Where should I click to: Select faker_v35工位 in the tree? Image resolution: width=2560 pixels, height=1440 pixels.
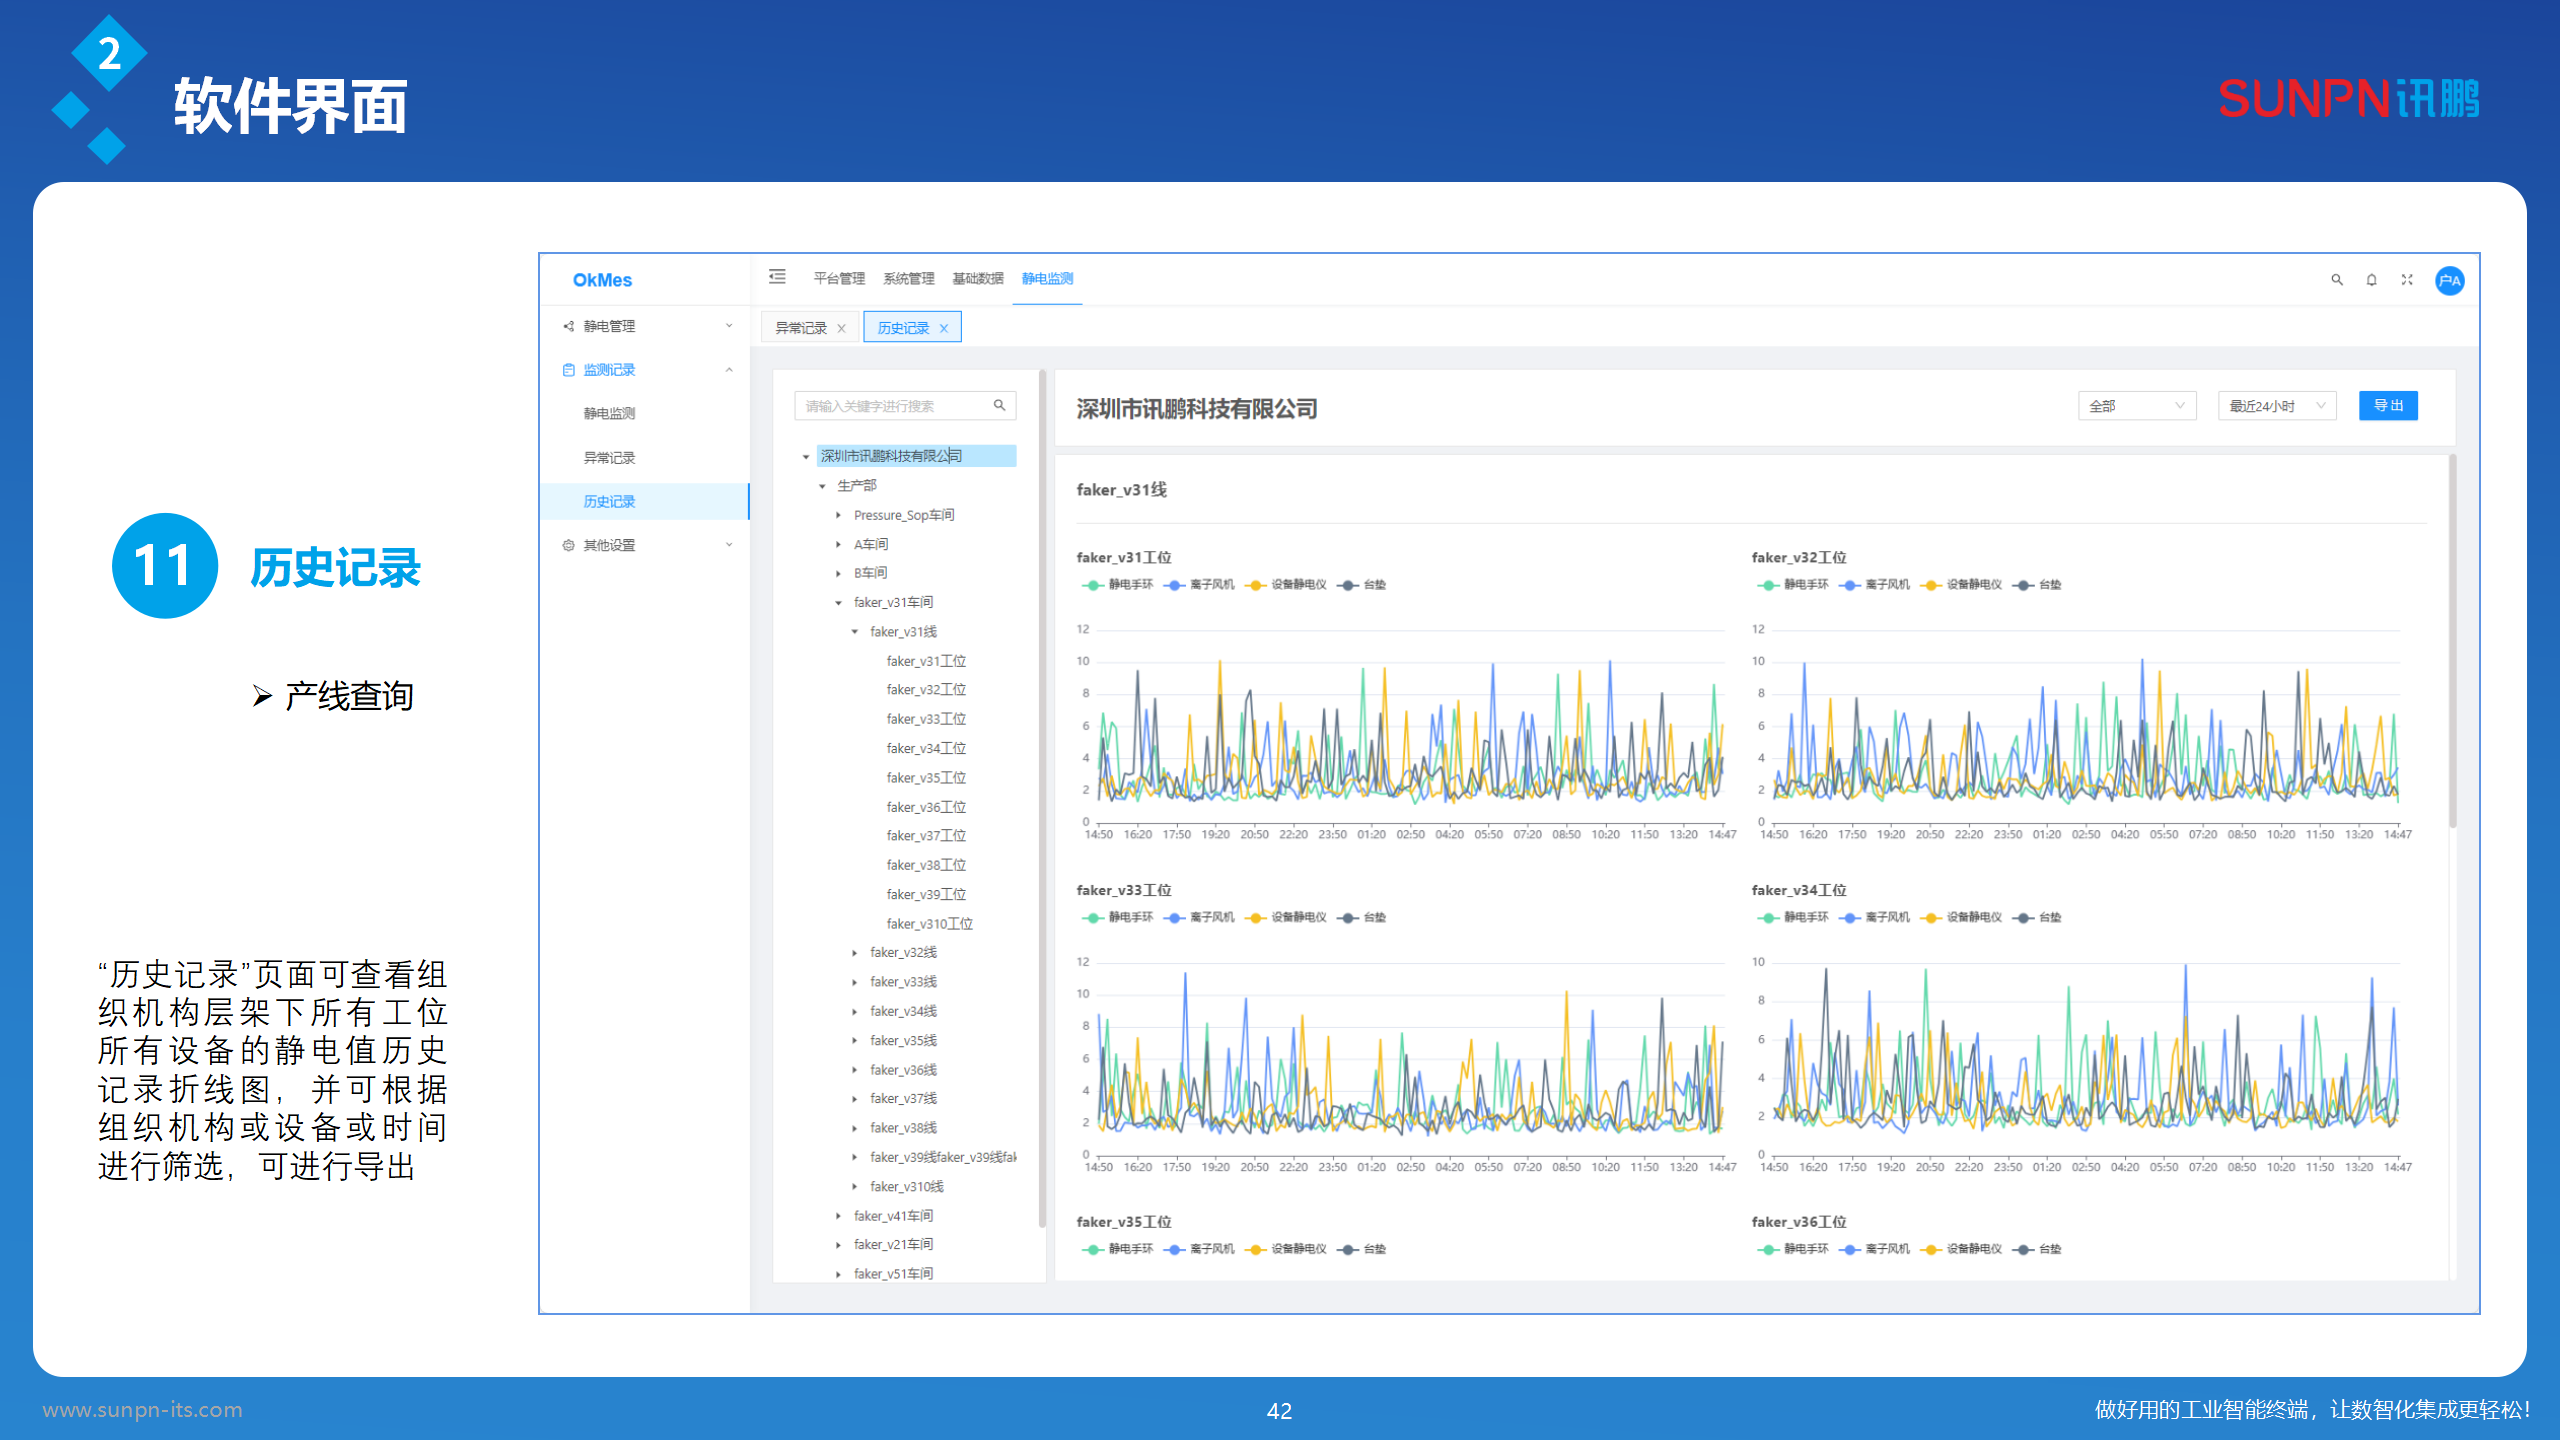(925, 777)
